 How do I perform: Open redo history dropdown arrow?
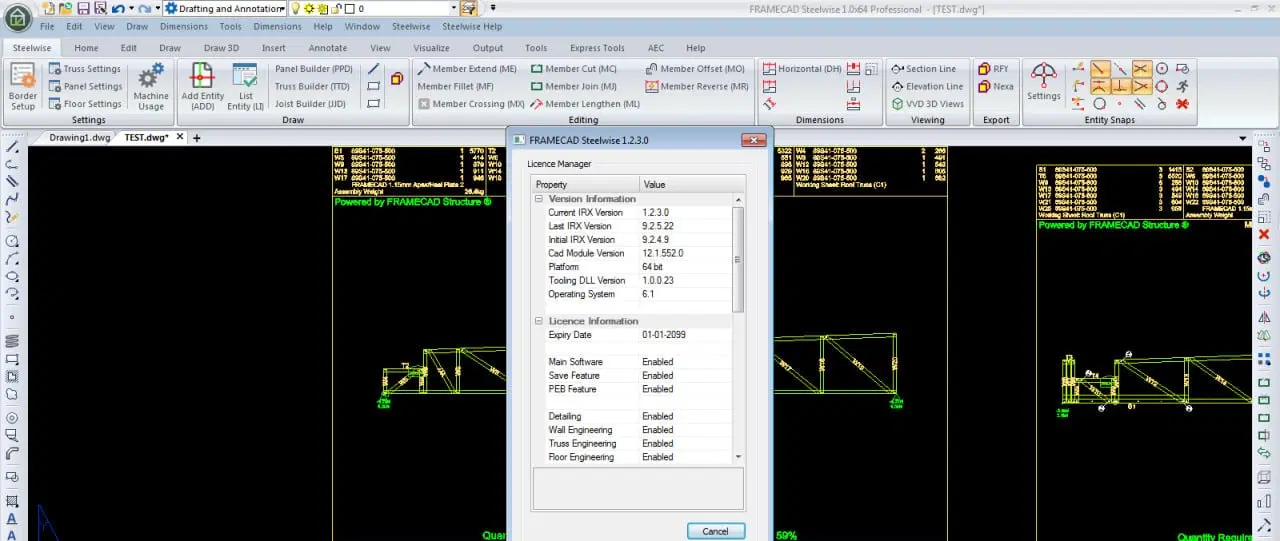coord(157,8)
